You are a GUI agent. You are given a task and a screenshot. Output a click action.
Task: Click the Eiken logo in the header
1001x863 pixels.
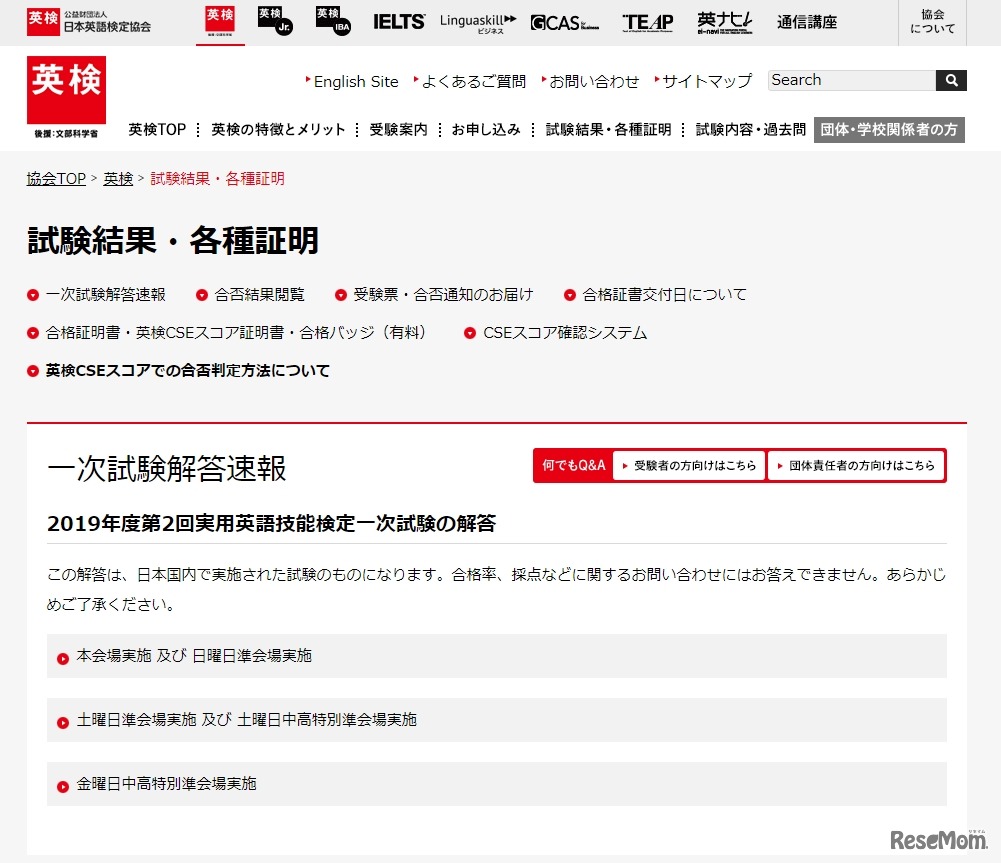[66, 92]
